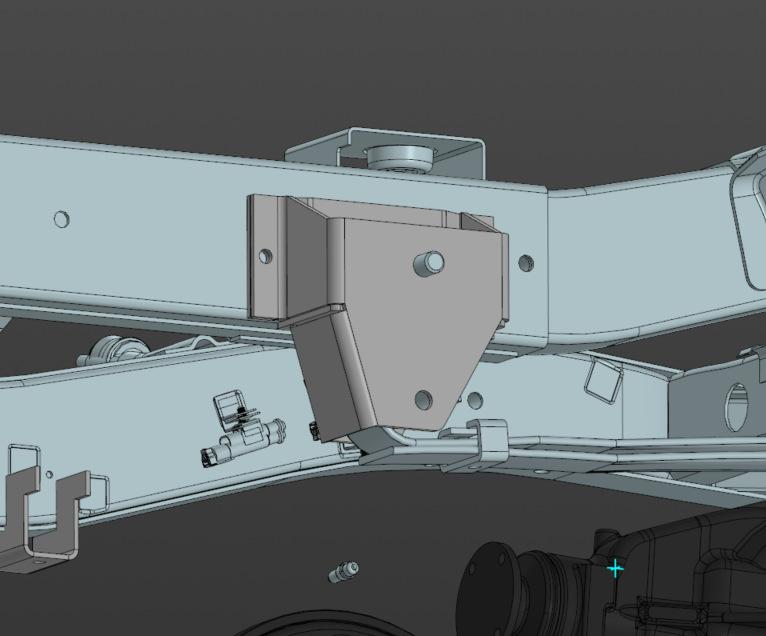The width and height of the screenshot is (766, 636).
Task: Select the lower hole in the gray bracket plate
Action: [424, 399]
